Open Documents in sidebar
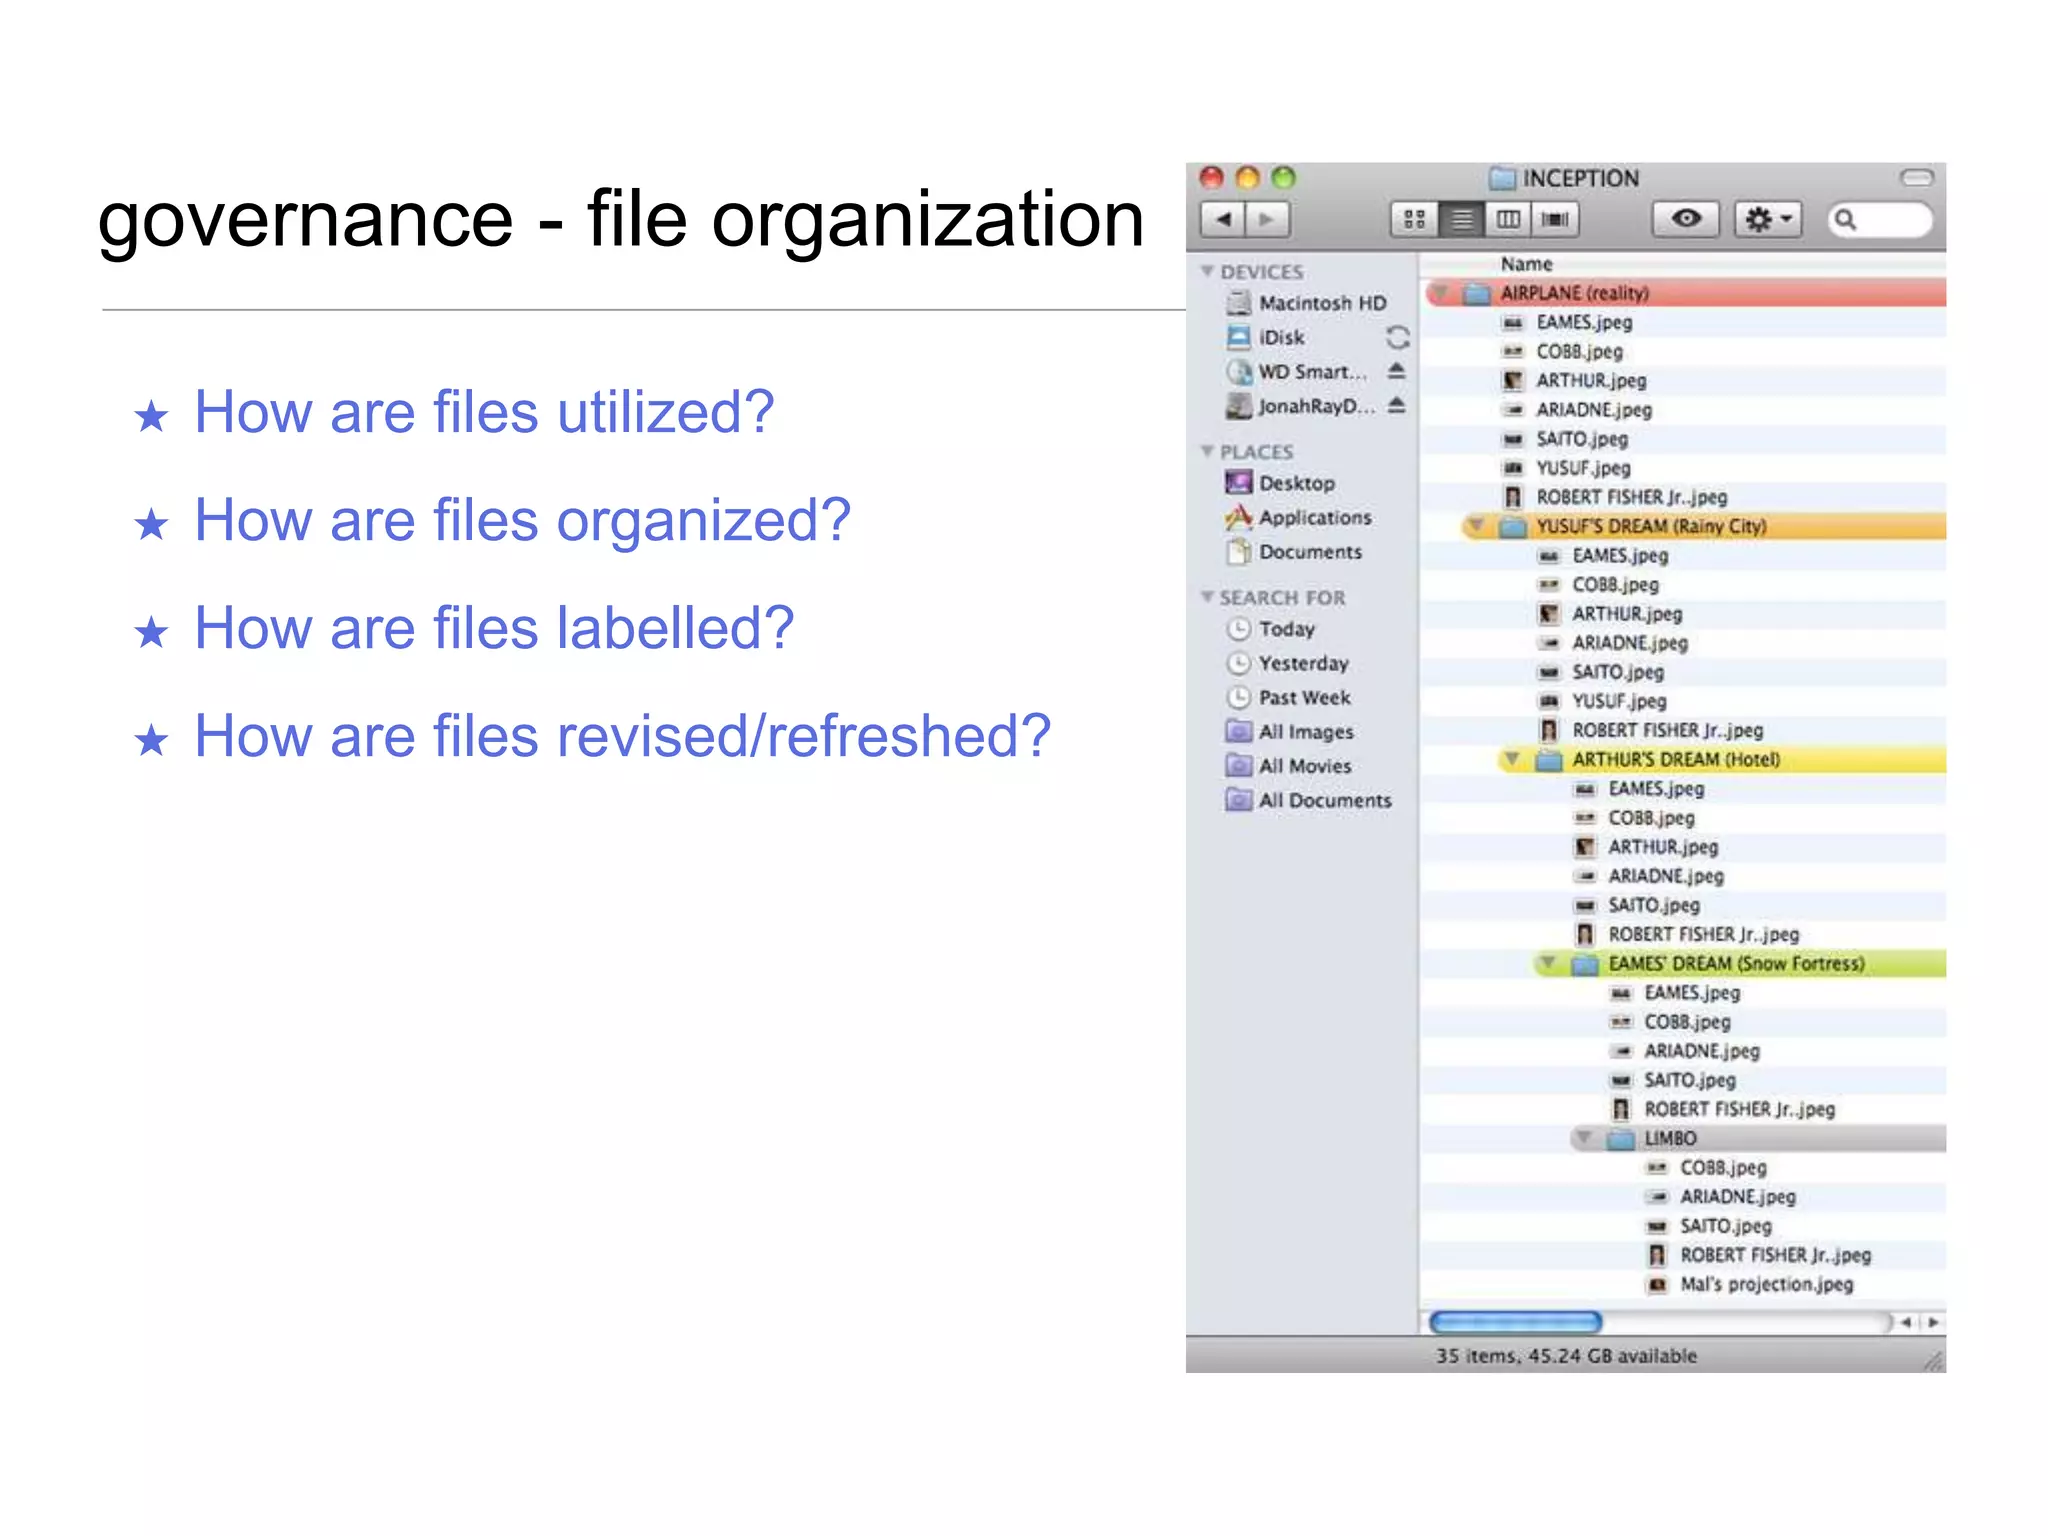This screenshot has width=2048, height=1536. pyautogui.click(x=1293, y=551)
